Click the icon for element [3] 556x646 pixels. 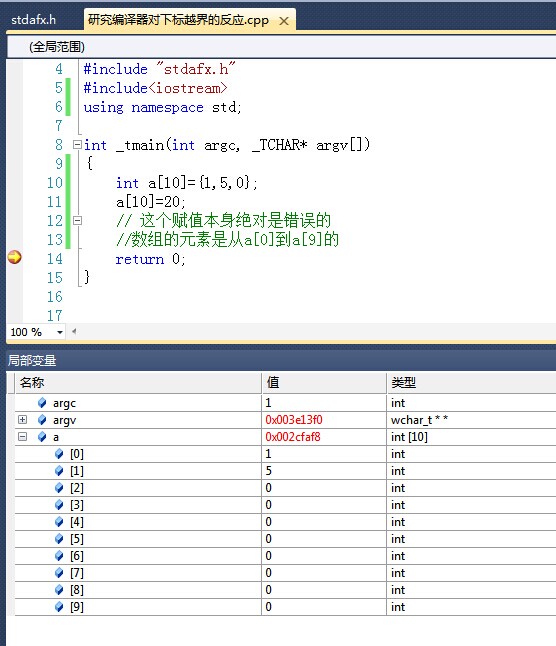point(59,505)
